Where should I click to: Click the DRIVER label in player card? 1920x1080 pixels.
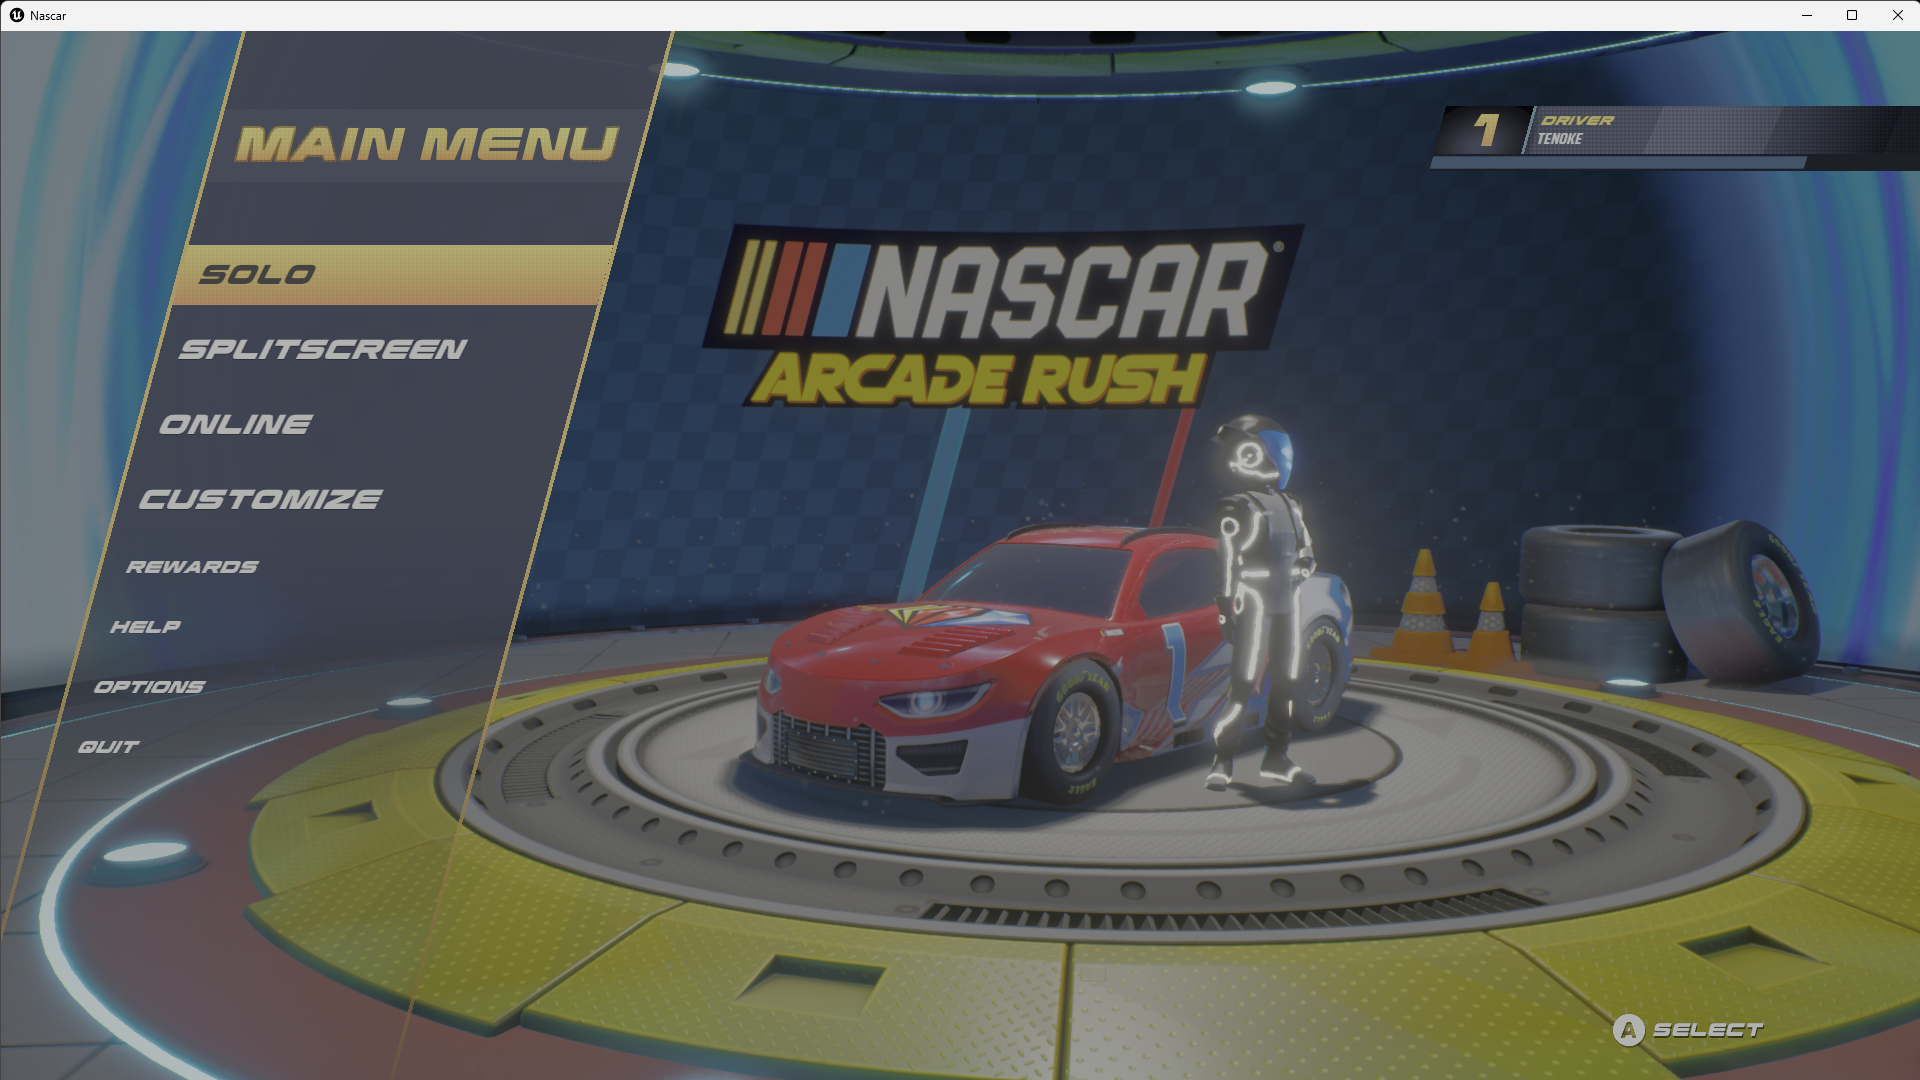tap(1577, 120)
